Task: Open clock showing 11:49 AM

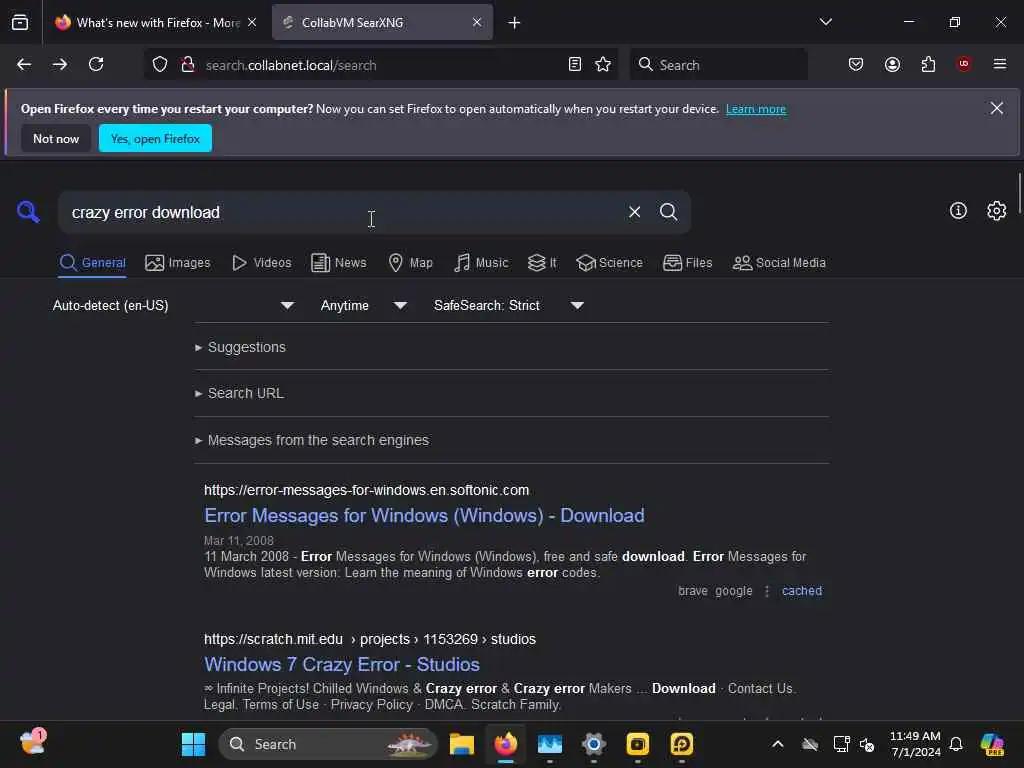Action: [915, 744]
